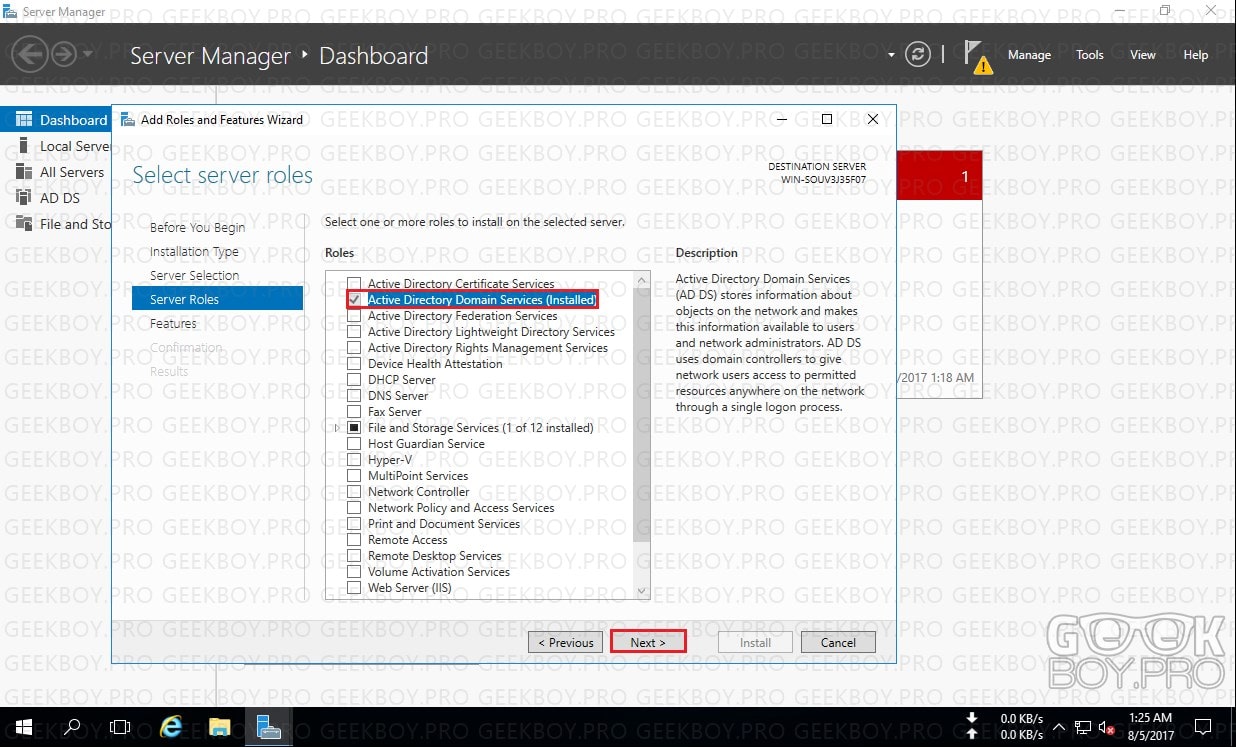Click the Cancel button in wizard

point(838,642)
